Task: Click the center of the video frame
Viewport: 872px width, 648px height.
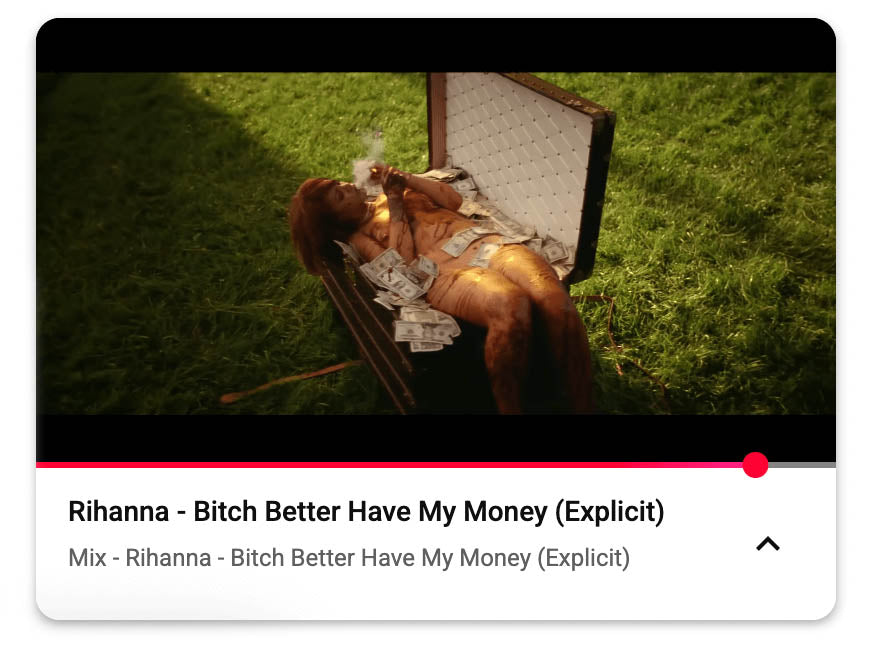Action: (x=436, y=243)
